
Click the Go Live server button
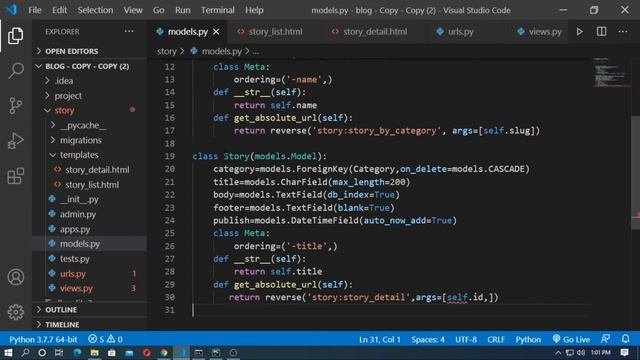(571, 339)
